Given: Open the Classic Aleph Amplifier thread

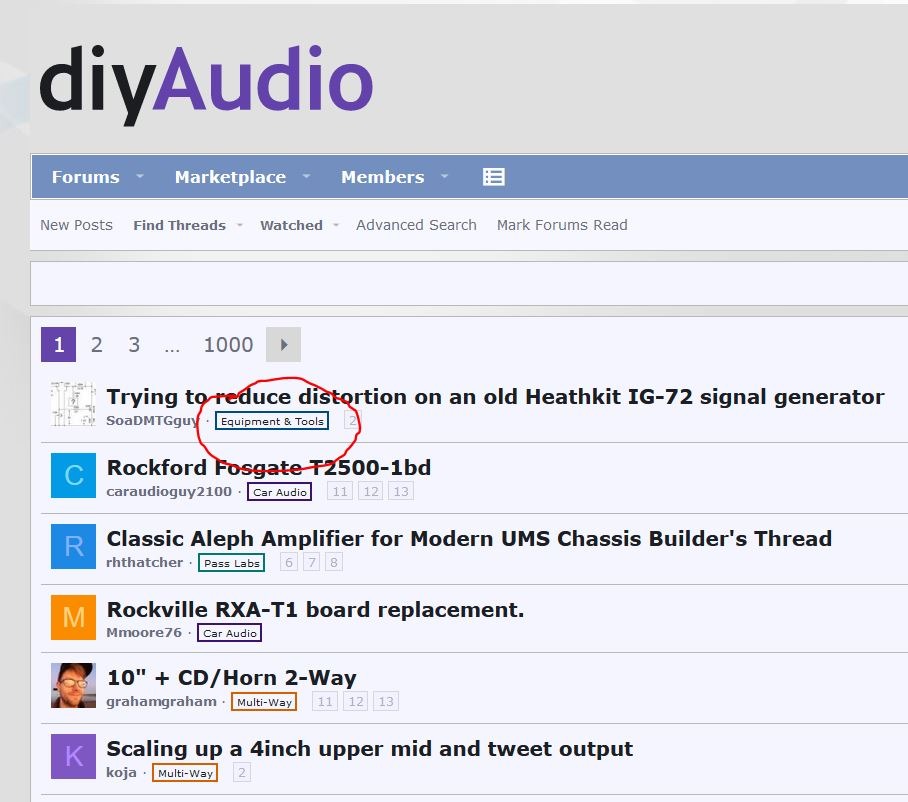Looking at the screenshot, I should pos(469,539).
